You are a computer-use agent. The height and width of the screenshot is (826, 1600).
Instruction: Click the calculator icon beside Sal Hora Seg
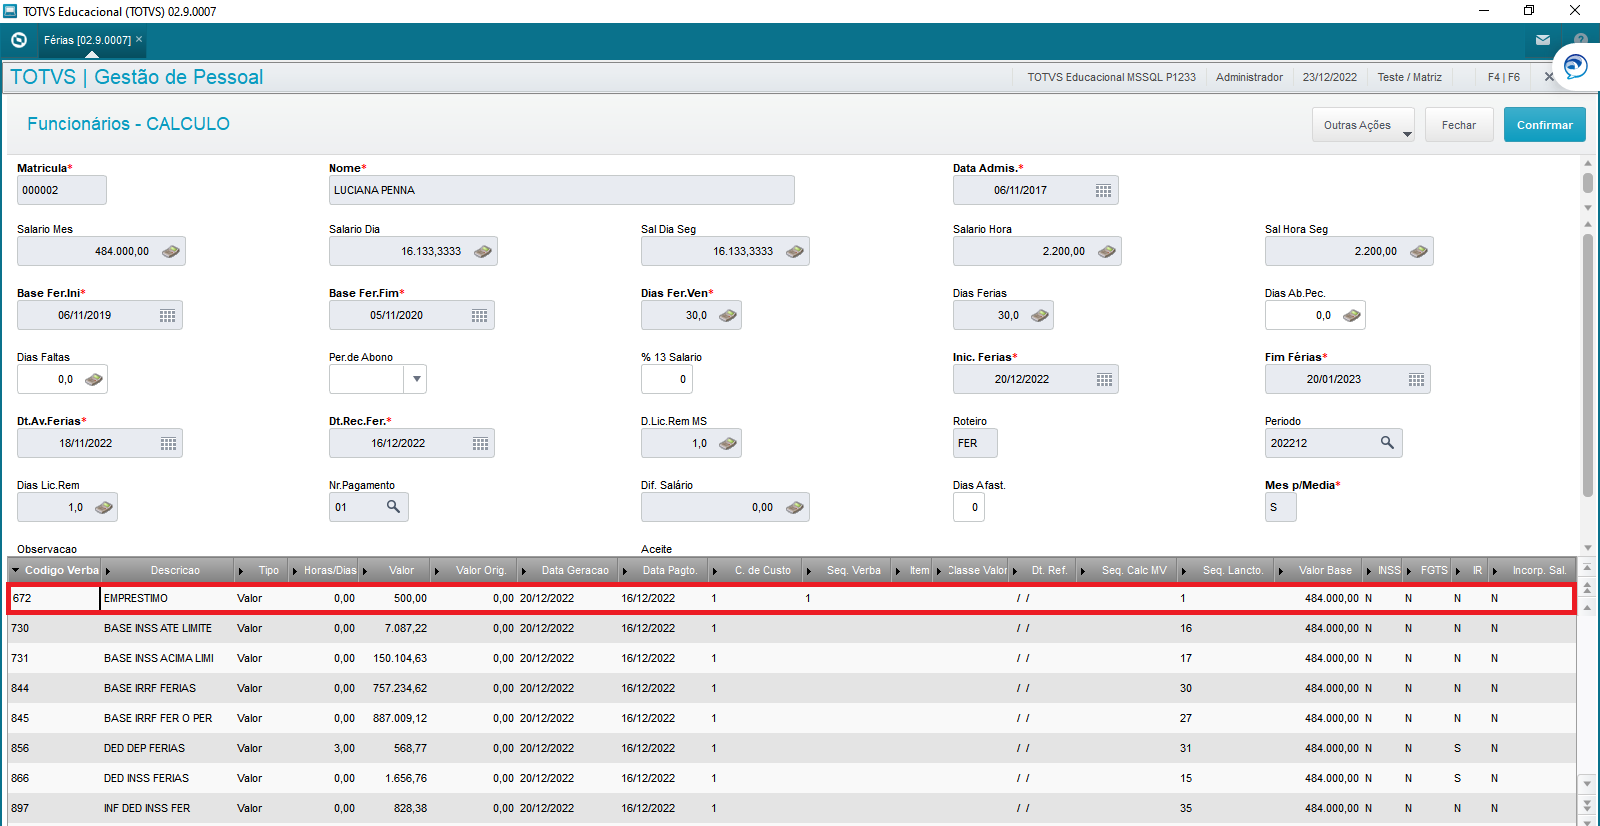tap(1419, 251)
